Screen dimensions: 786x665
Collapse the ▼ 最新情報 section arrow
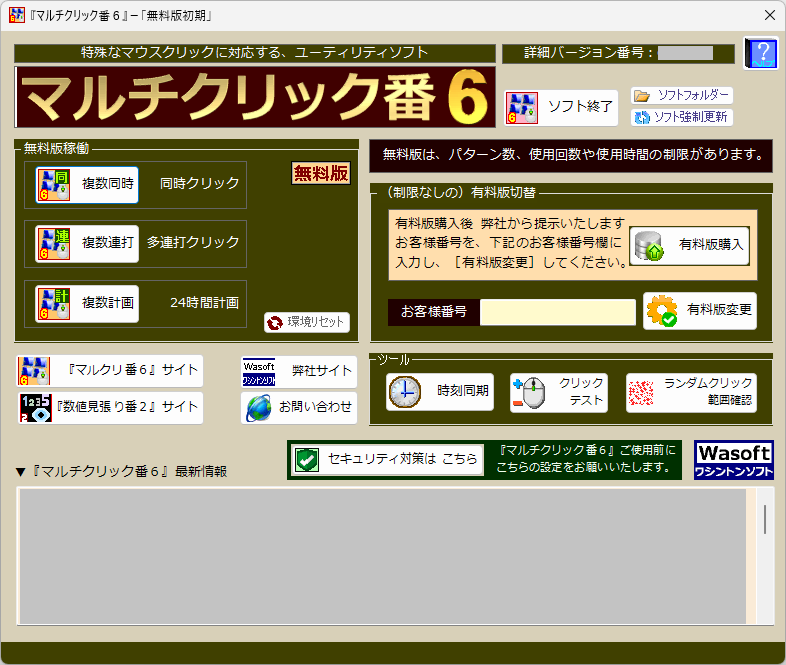pyautogui.click(x=21, y=472)
